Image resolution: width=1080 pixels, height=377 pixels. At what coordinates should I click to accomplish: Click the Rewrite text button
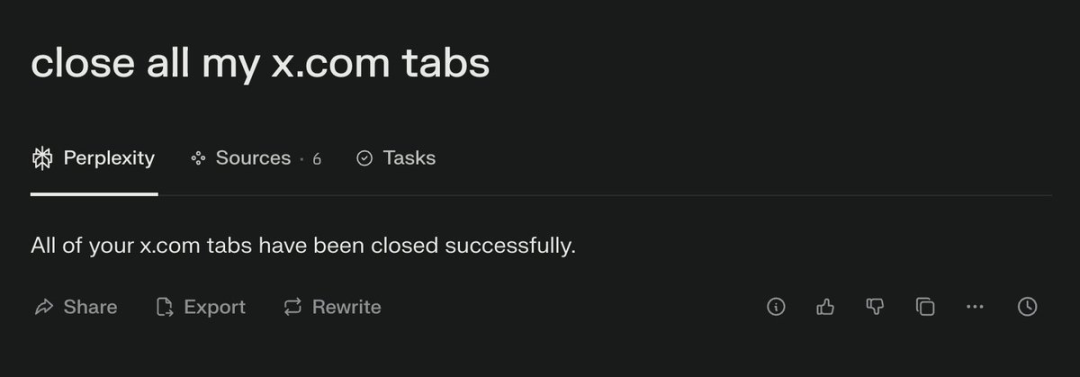(x=346, y=307)
